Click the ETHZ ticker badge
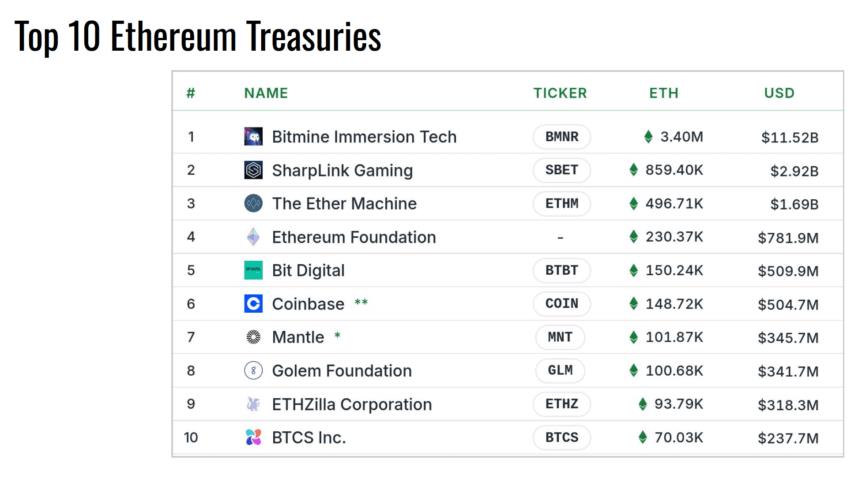The width and height of the screenshot is (862, 478). coord(561,404)
